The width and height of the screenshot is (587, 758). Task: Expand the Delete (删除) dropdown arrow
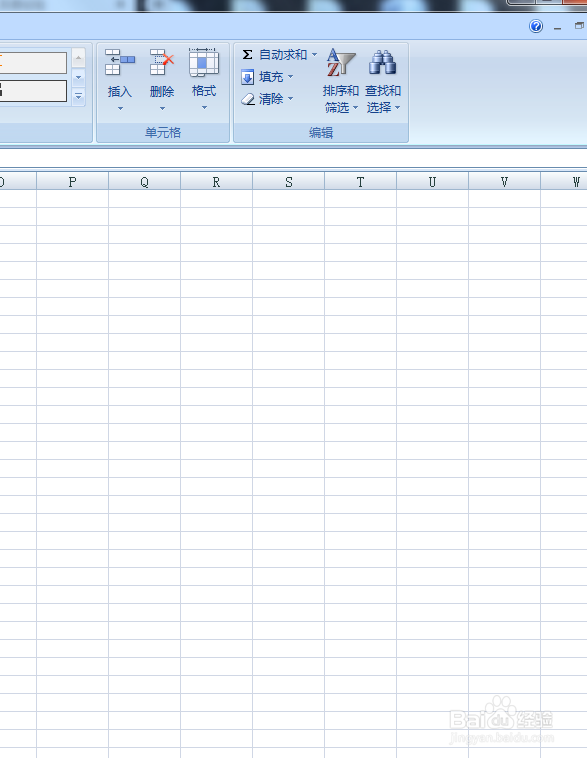162,108
